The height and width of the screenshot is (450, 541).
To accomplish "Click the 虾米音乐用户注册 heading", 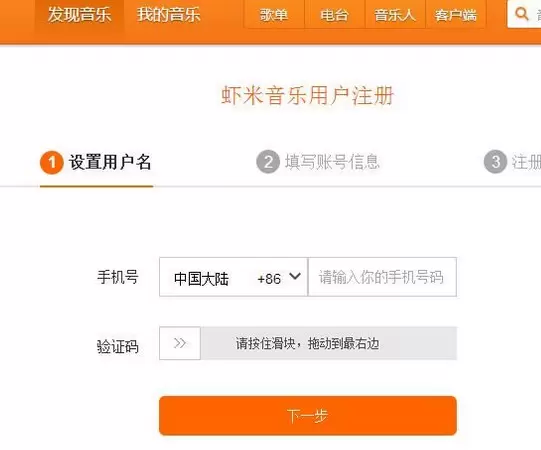I will click(x=307, y=95).
